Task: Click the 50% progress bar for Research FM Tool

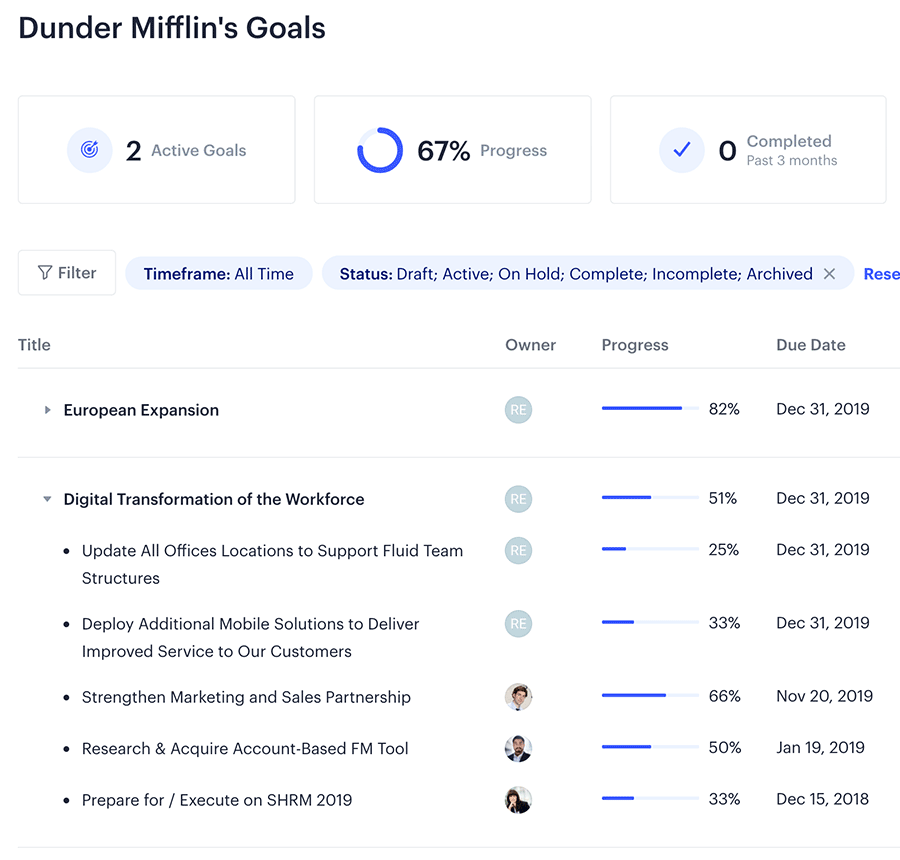Action: pos(650,747)
